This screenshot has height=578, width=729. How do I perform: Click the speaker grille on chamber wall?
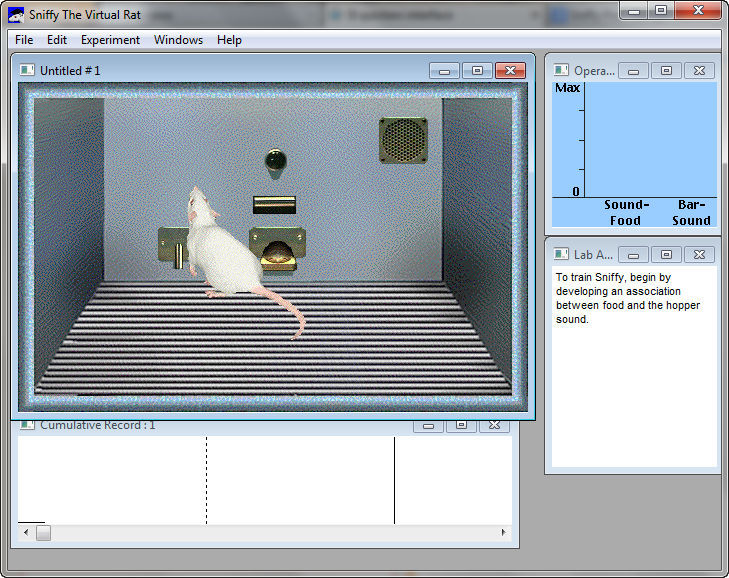[403, 140]
